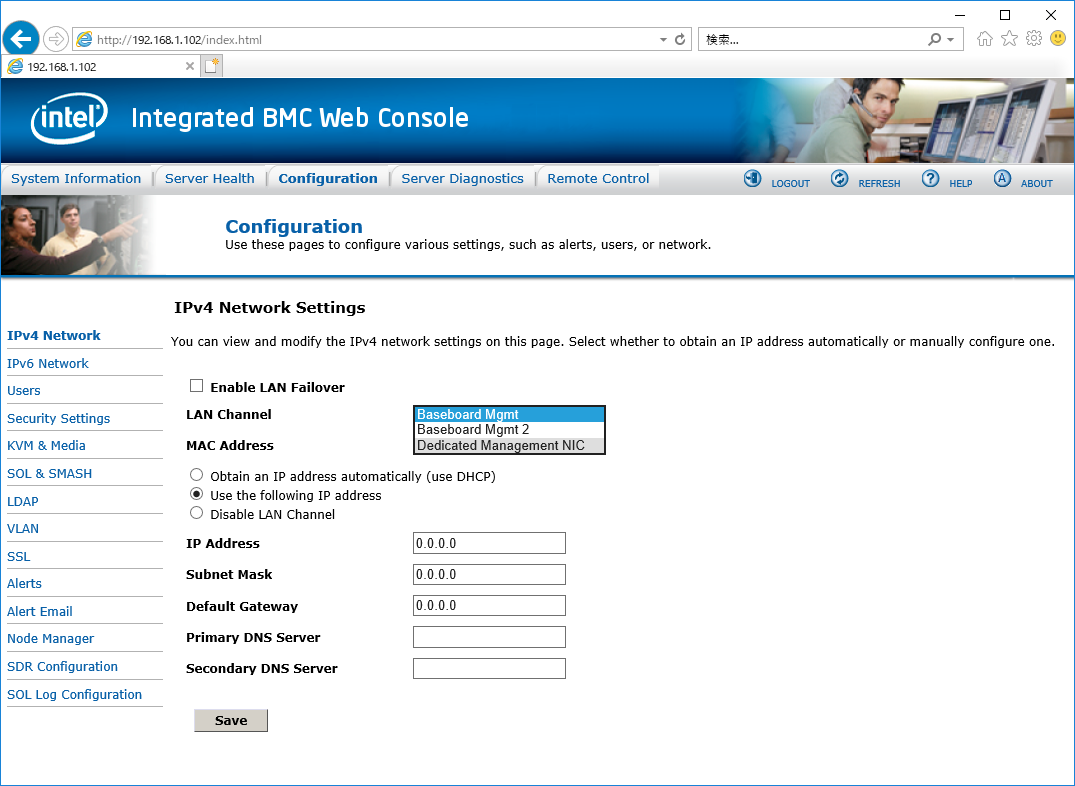Click the Logout icon
This screenshot has width=1075, height=786.
point(752,179)
